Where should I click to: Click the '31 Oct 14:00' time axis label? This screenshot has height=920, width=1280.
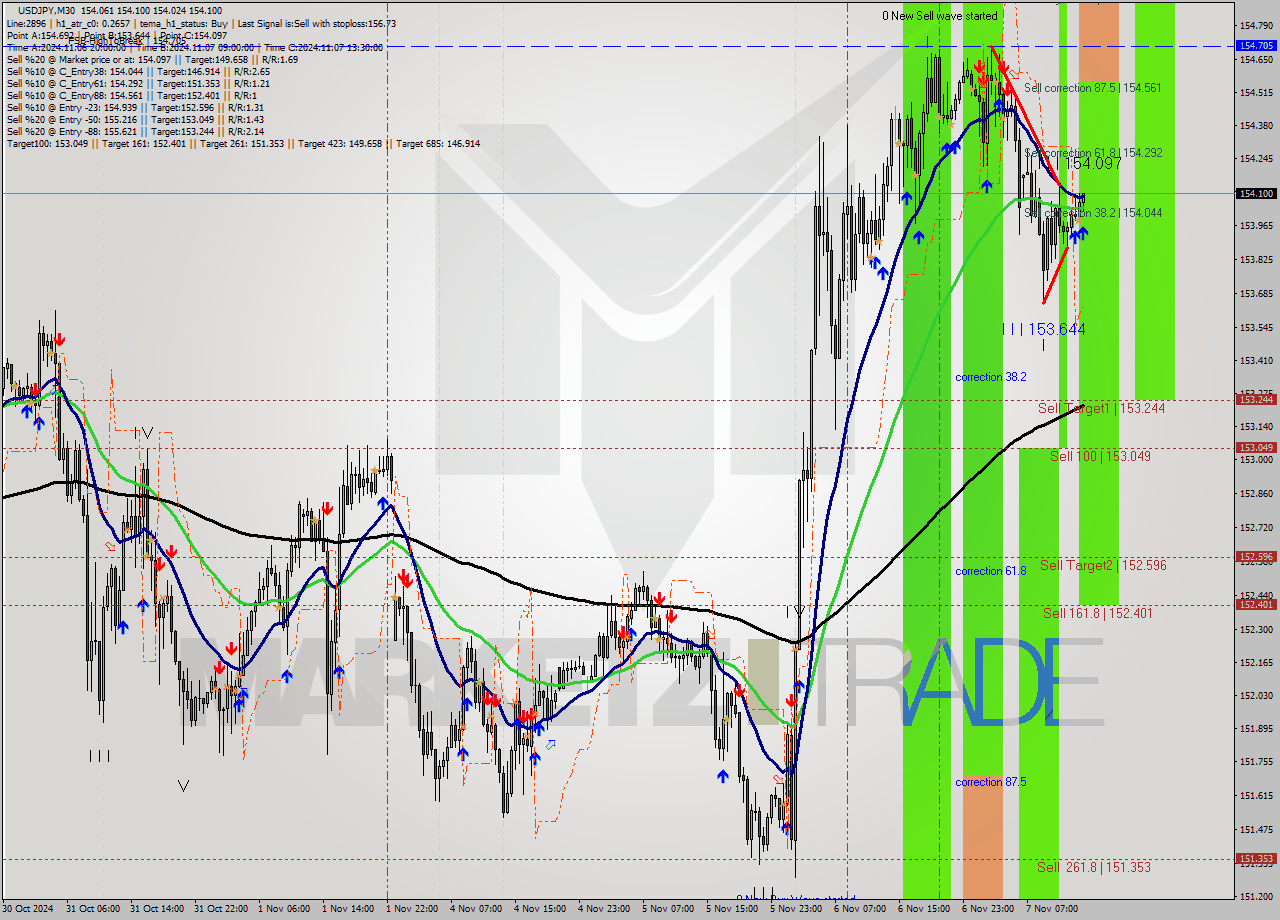[x=156, y=909]
